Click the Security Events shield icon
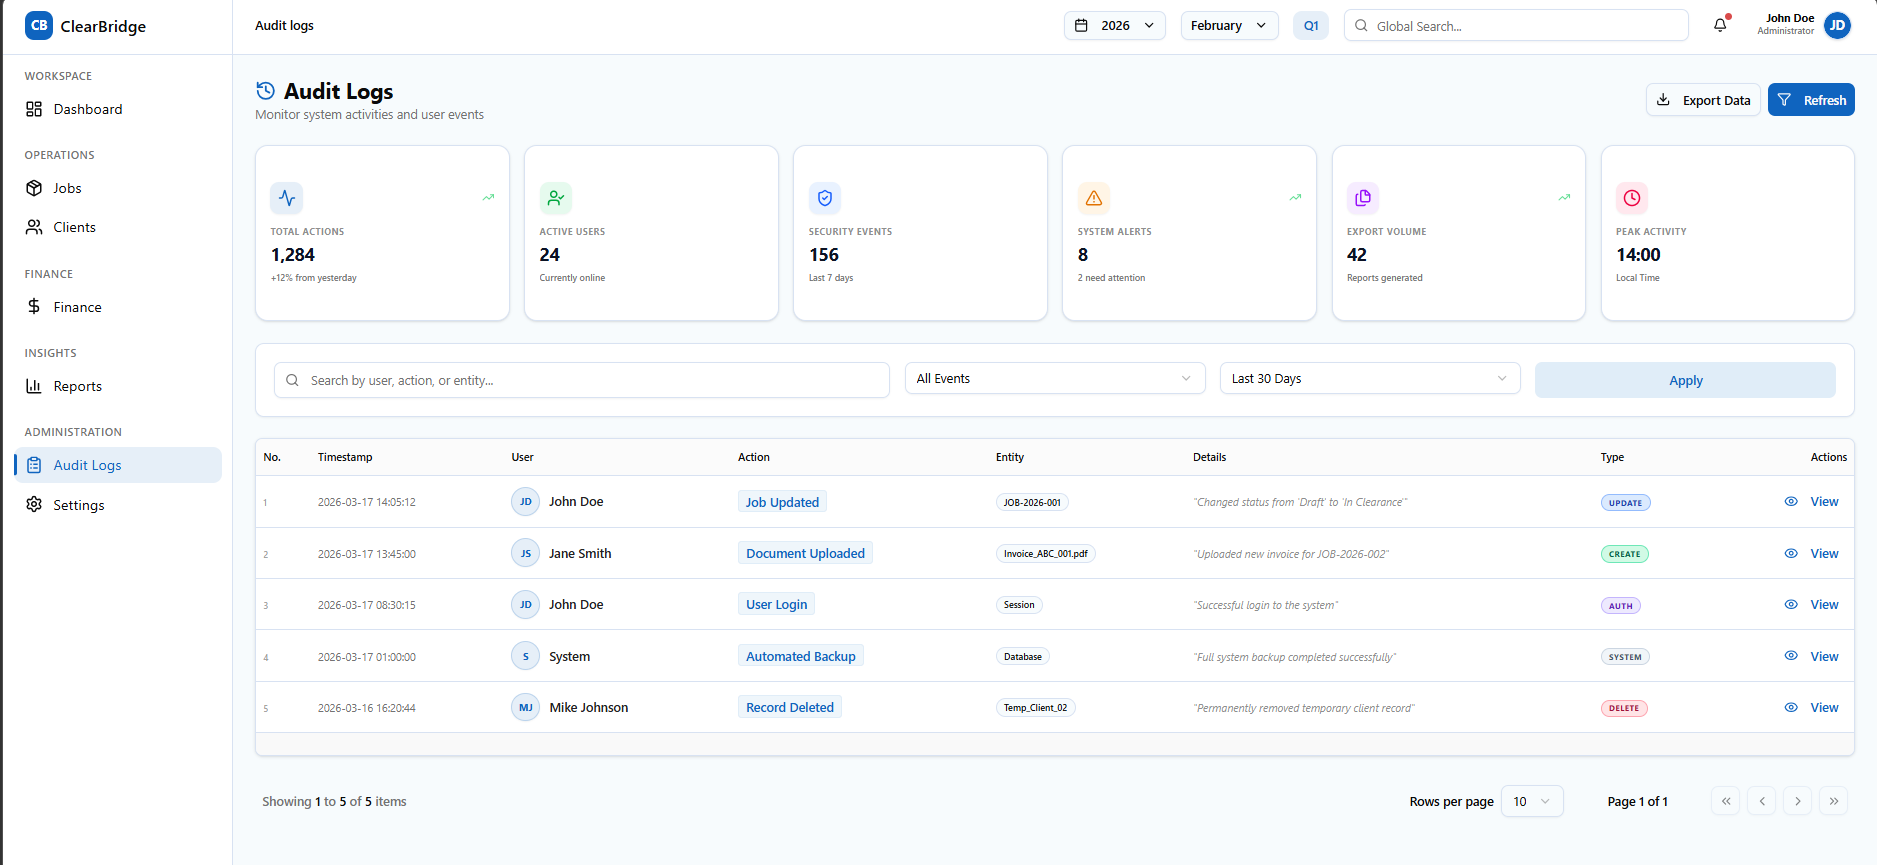 click(x=825, y=198)
